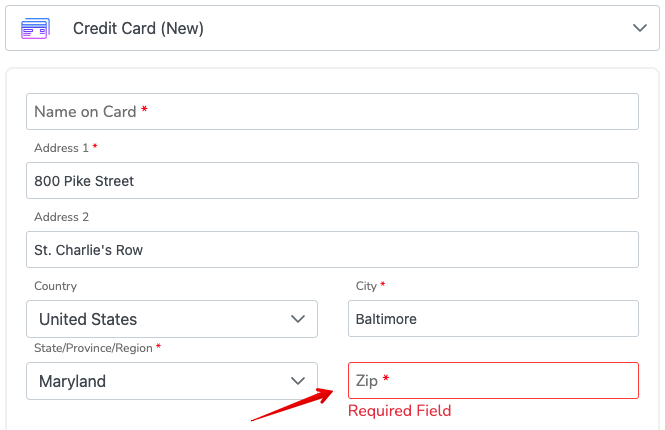665x430 pixels.
Task: Click the Country label text
Action: pos(56,286)
